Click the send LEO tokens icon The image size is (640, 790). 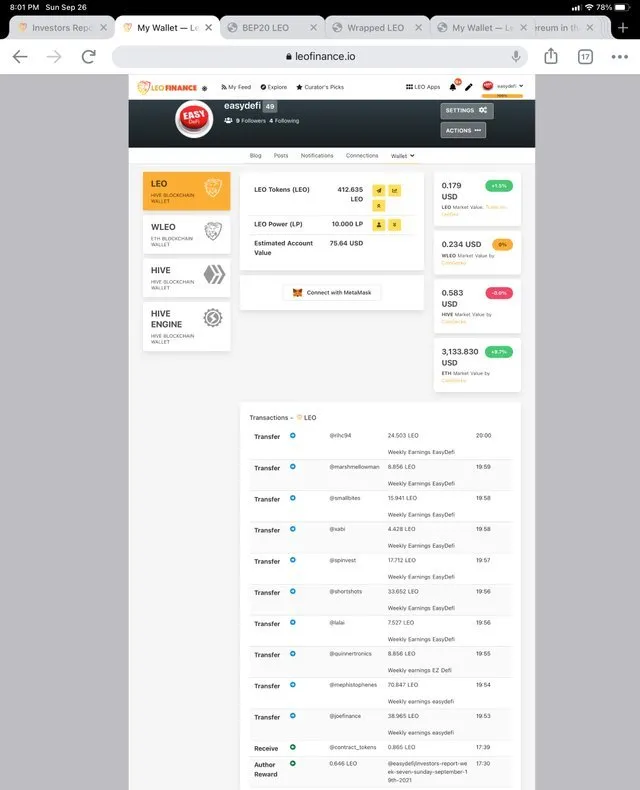[x=378, y=190]
